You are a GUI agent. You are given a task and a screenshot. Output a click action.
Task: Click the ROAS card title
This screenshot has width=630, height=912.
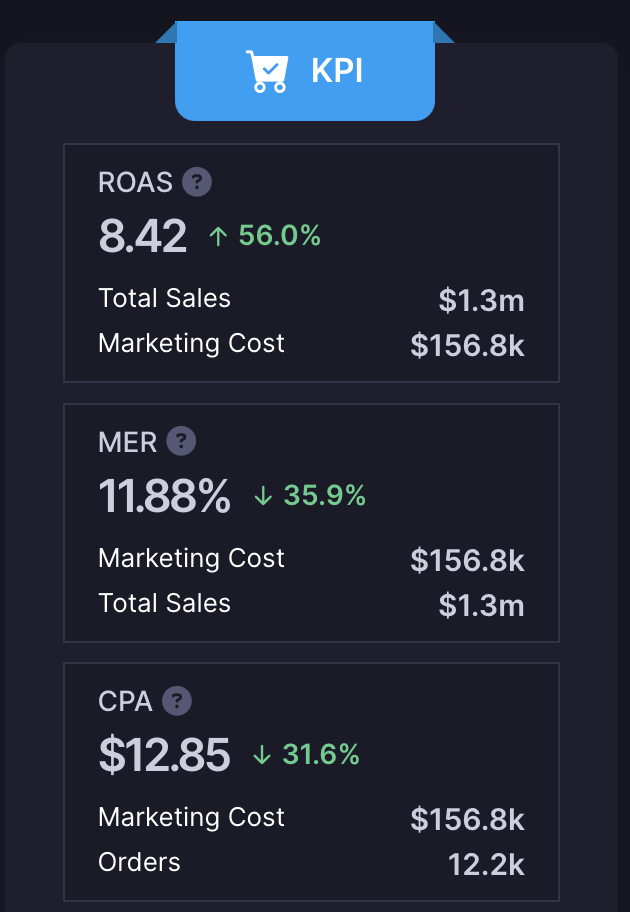coord(136,182)
